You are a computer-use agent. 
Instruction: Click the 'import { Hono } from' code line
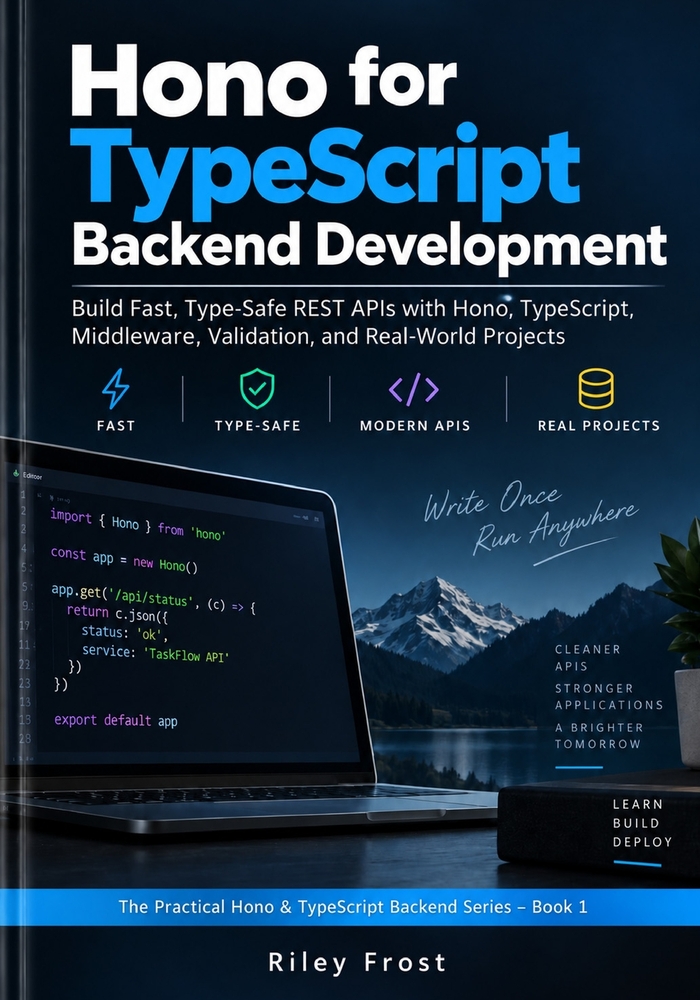(x=138, y=525)
